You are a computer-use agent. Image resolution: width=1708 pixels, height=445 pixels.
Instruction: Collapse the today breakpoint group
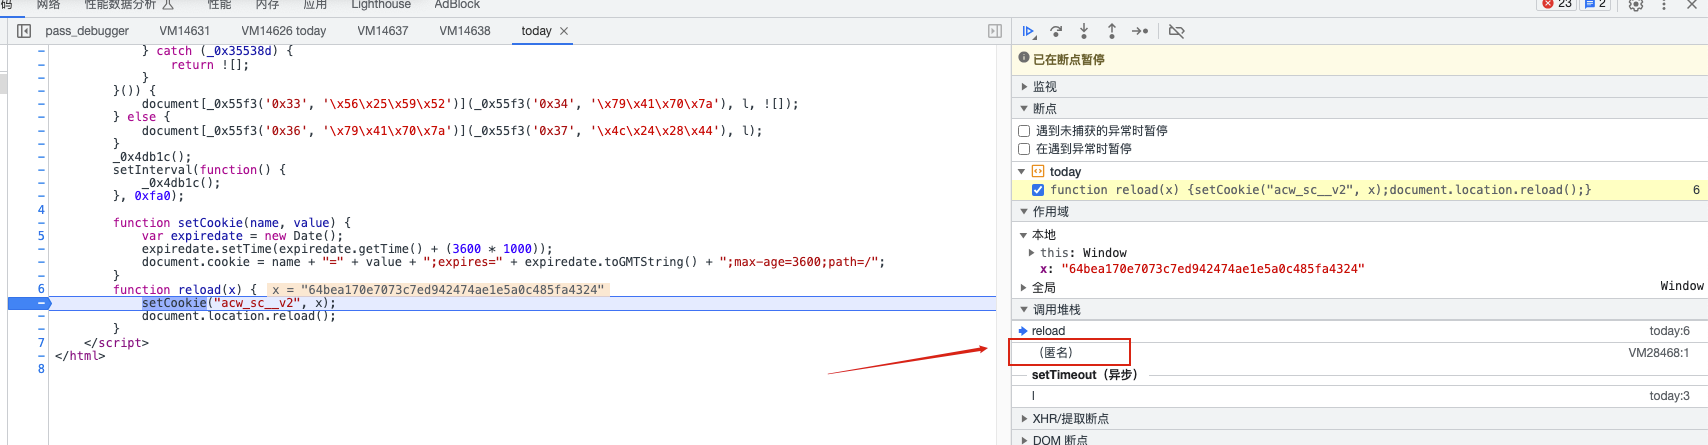pyautogui.click(x=1022, y=172)
